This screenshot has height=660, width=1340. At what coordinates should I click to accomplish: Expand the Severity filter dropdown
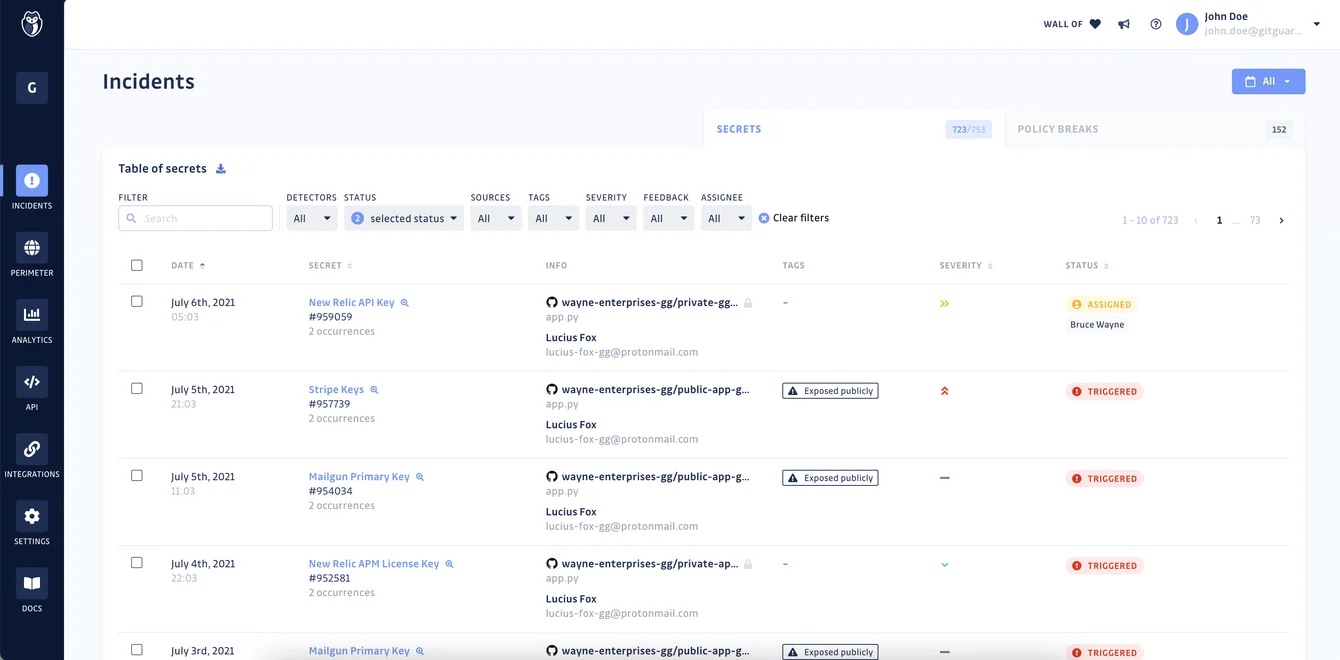(611, 218)
